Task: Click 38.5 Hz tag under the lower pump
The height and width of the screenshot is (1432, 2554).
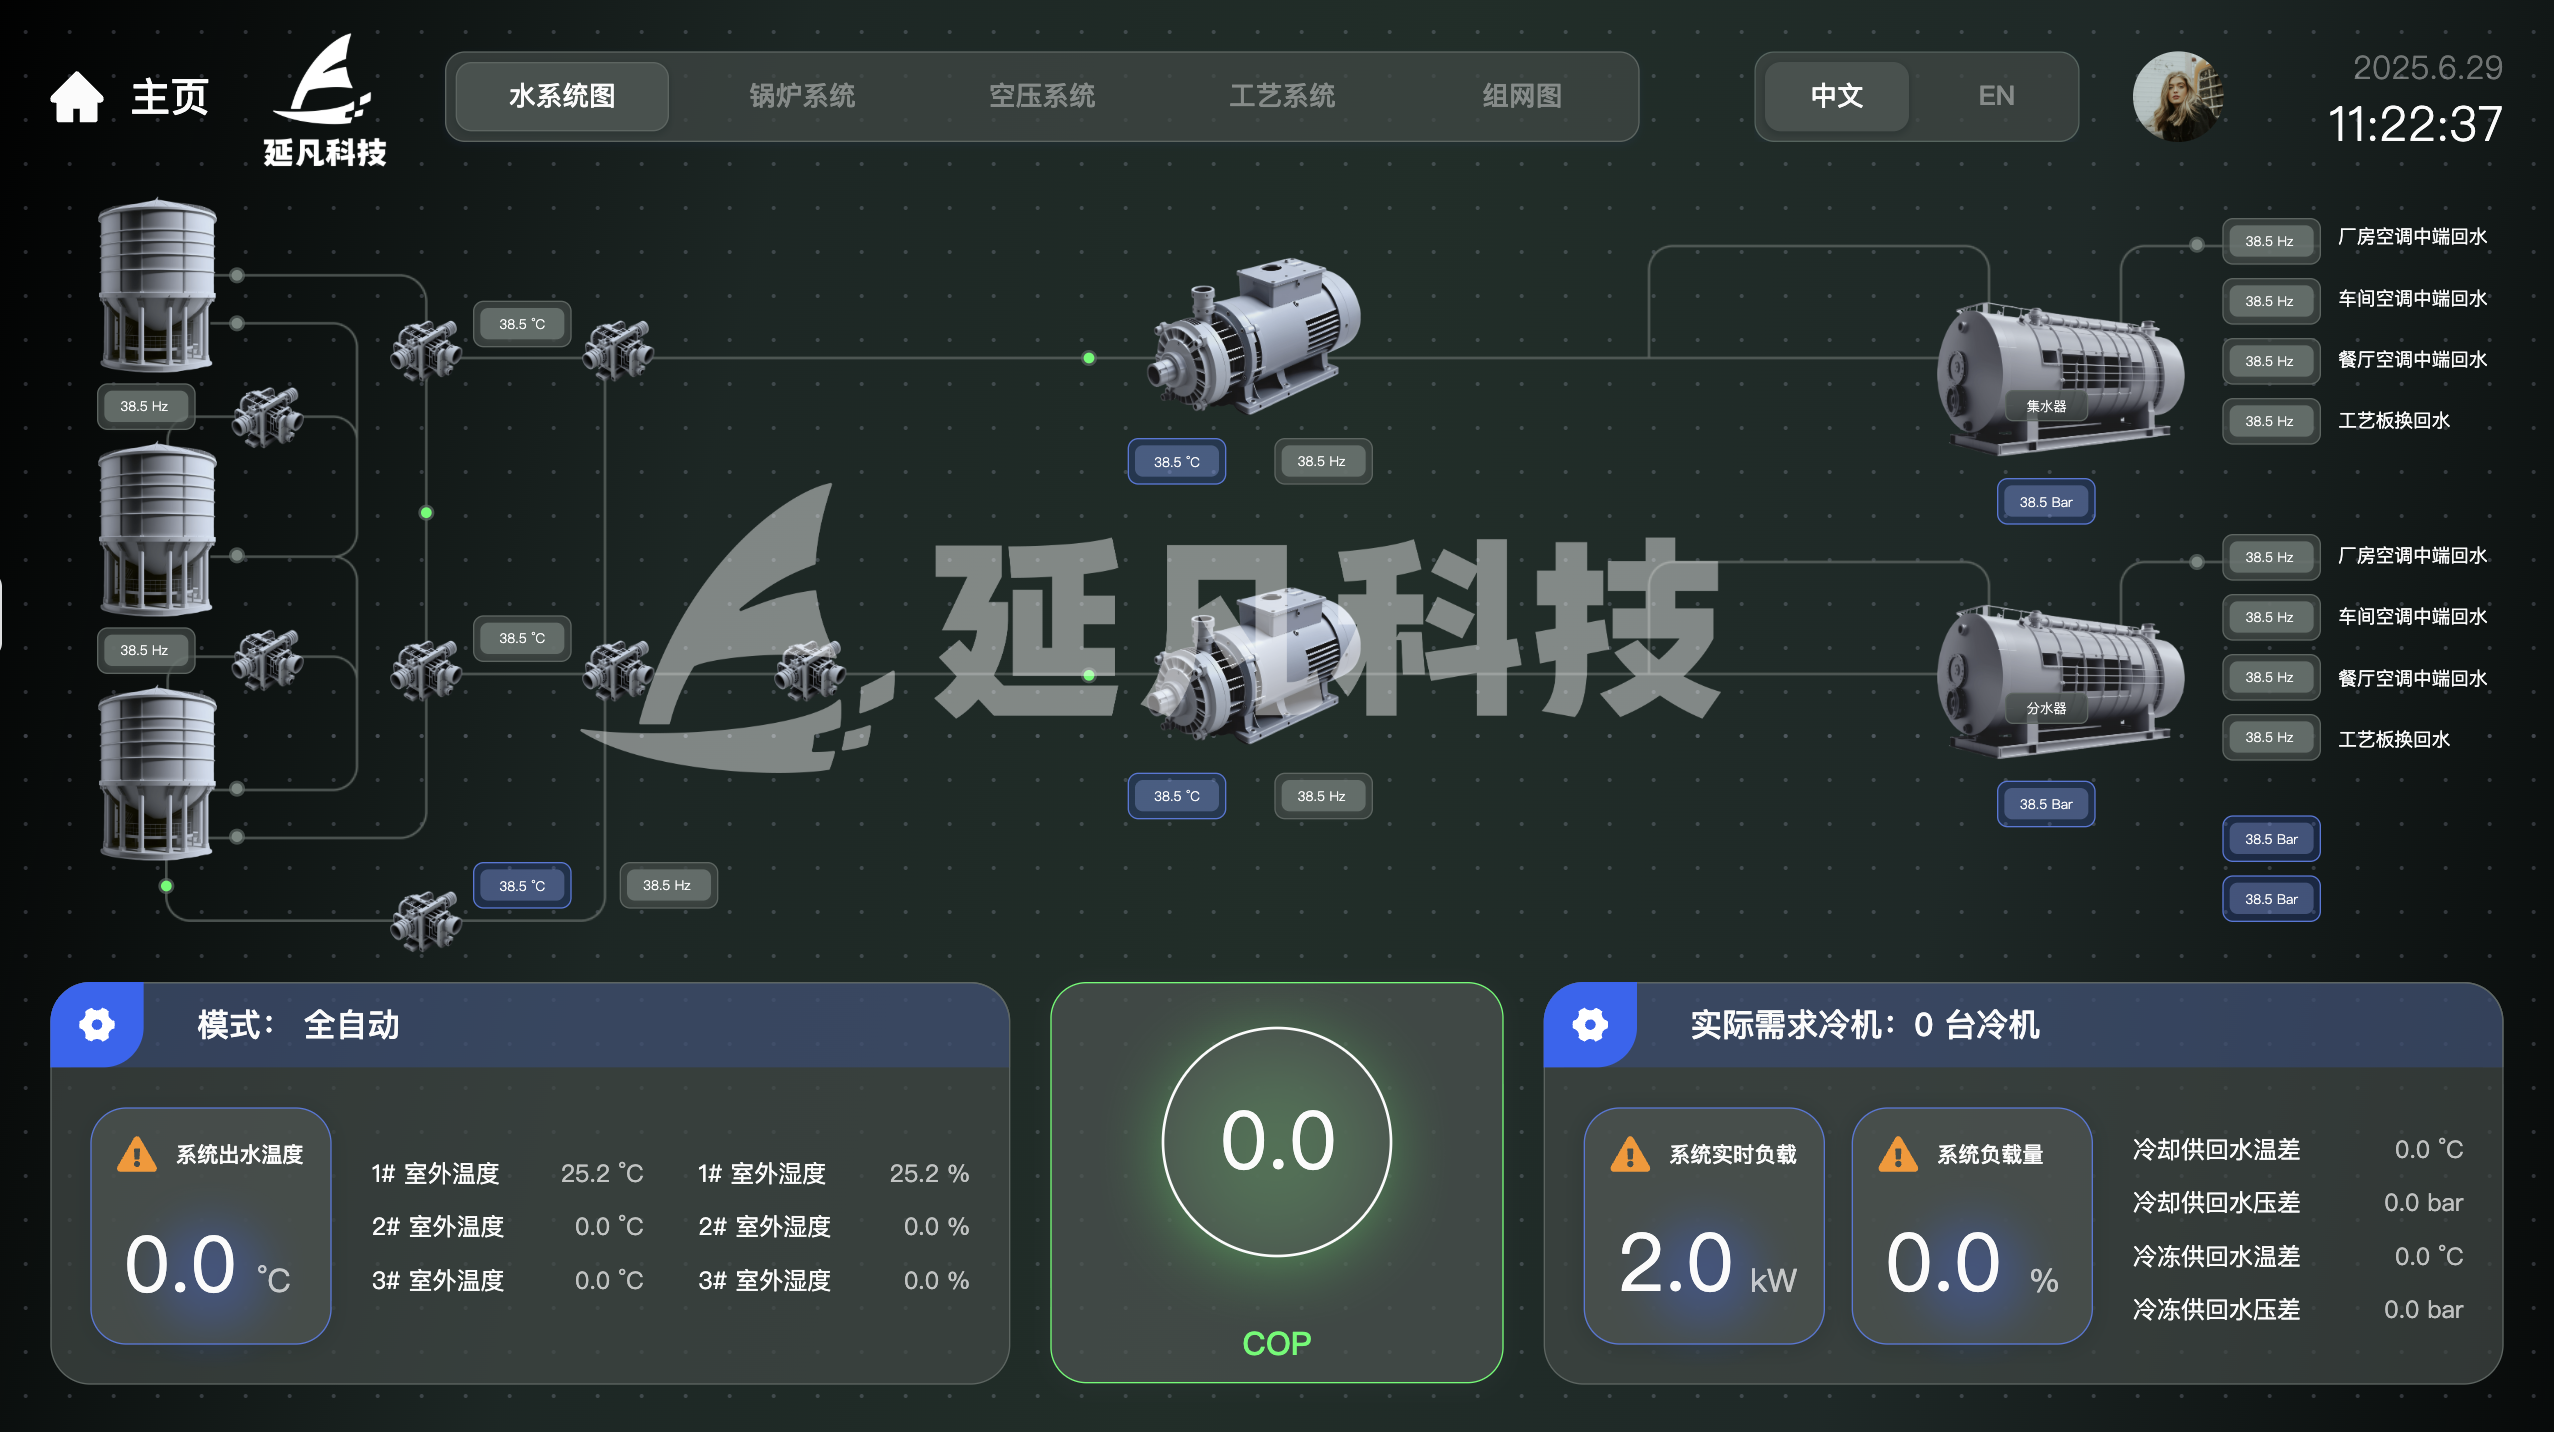Action: (x=1323, y=796)
